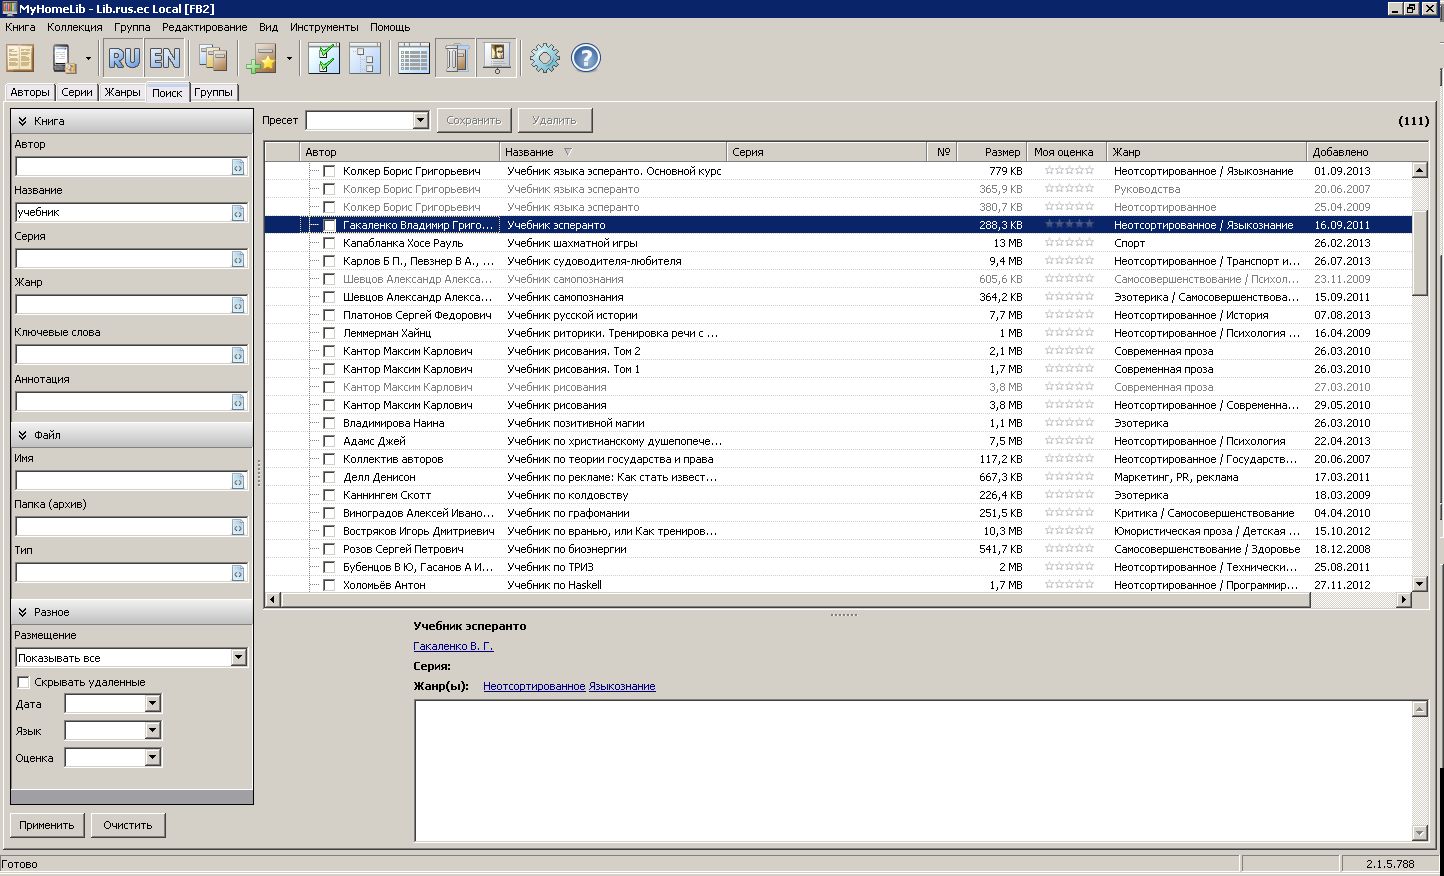The height and width of the screenshot is (876, 1444).
Task: Switch to the Жанры tab
Action: pos(122,92)
